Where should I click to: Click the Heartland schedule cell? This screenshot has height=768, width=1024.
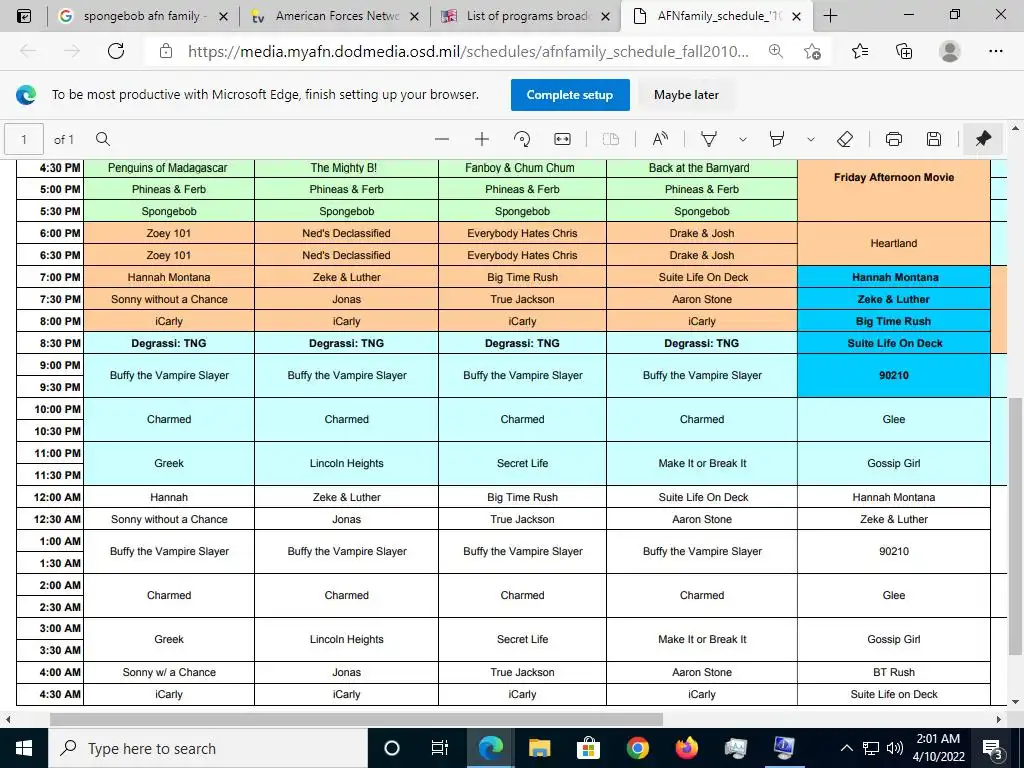[894, 244]
